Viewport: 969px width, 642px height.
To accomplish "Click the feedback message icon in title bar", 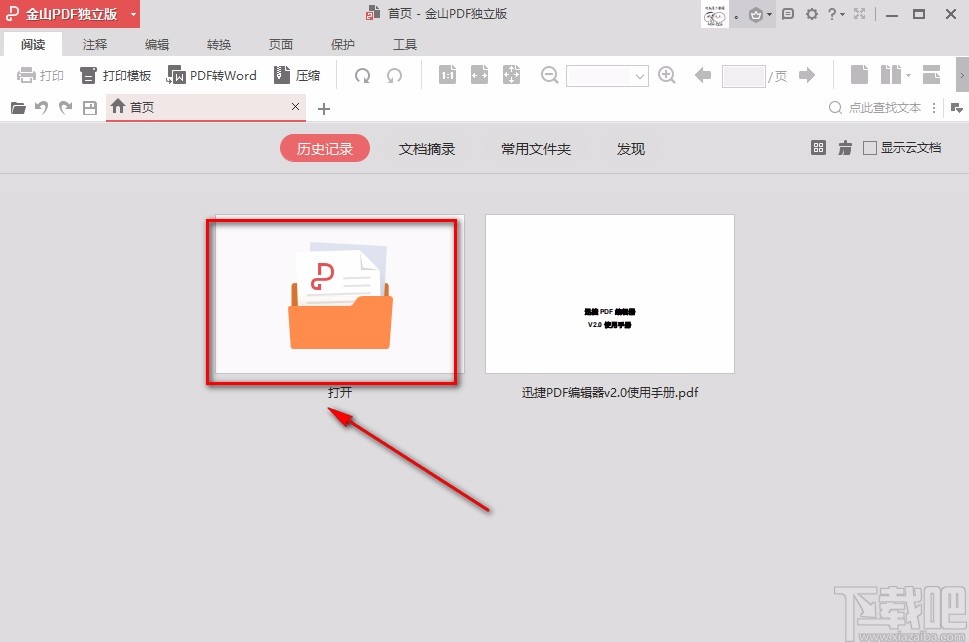I will [x=788, y=14].
